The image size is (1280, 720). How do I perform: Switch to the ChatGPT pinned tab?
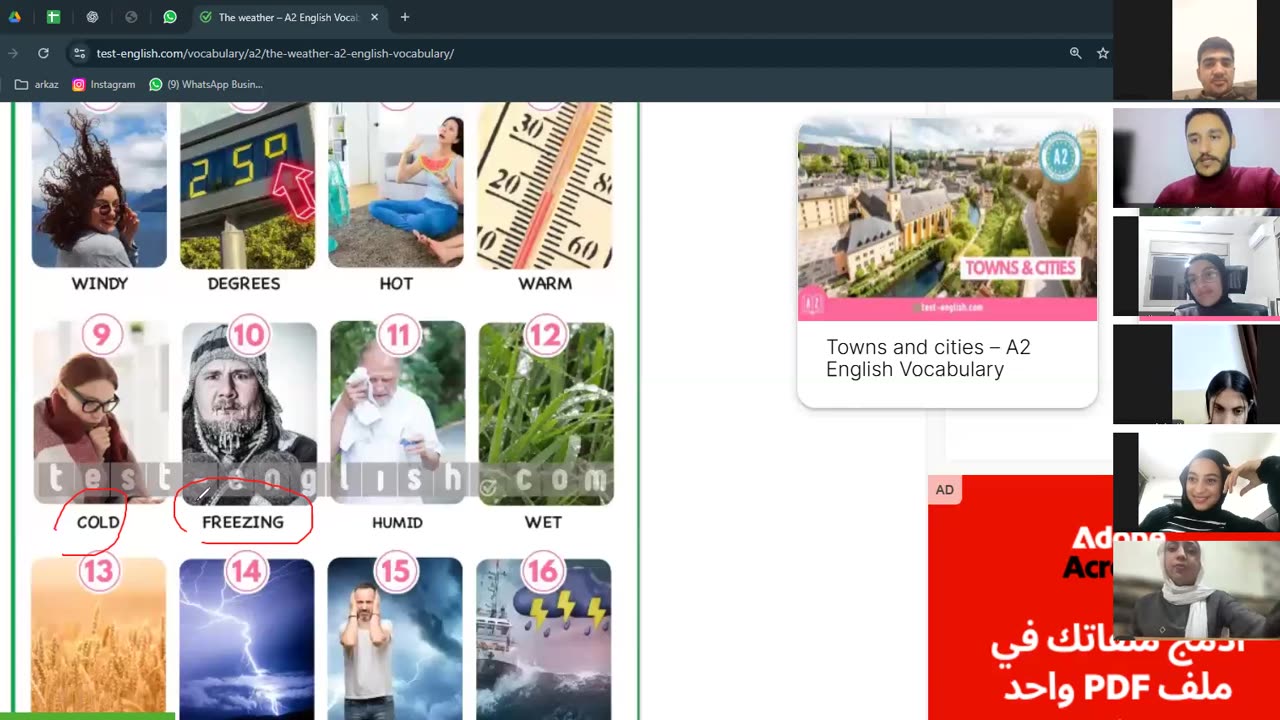click(92, 17)
